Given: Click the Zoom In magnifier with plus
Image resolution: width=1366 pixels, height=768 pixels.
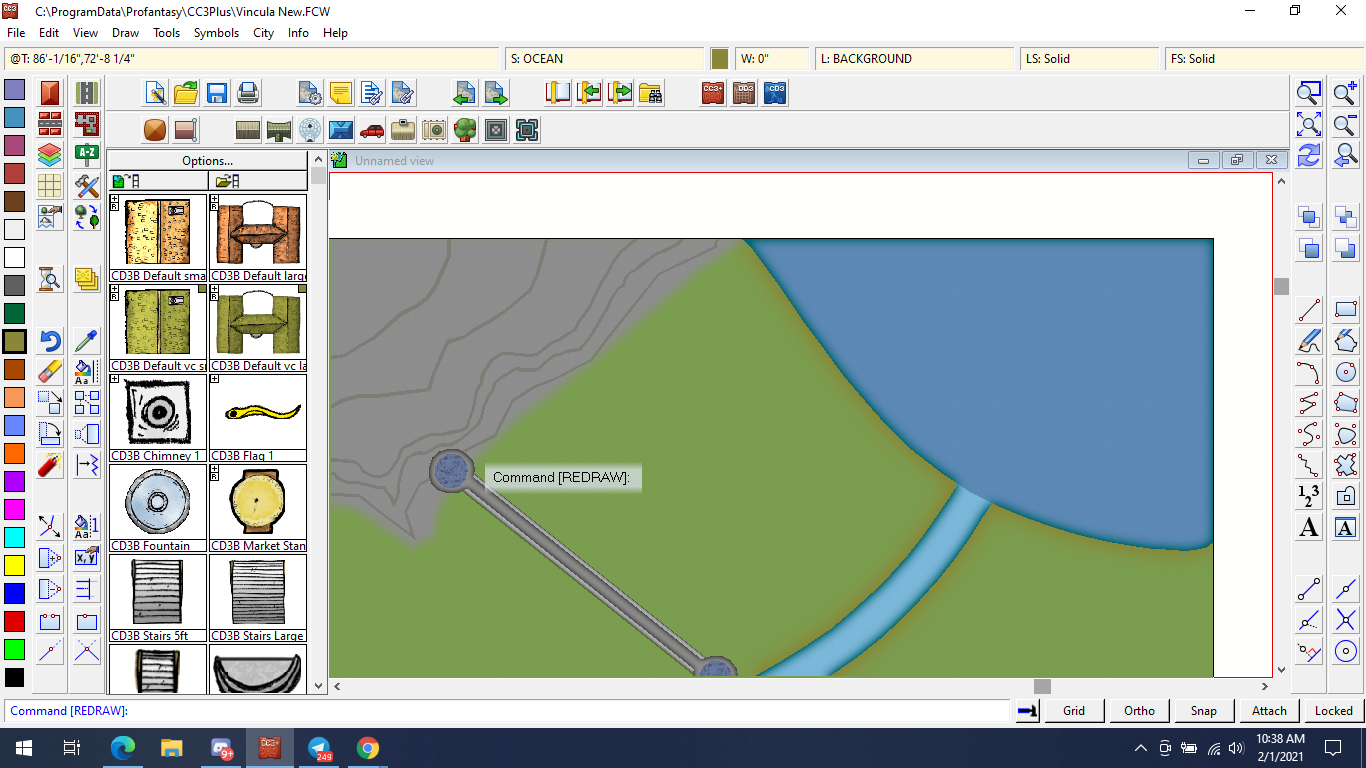Looking at the screenshot, I should [1346, 94].
